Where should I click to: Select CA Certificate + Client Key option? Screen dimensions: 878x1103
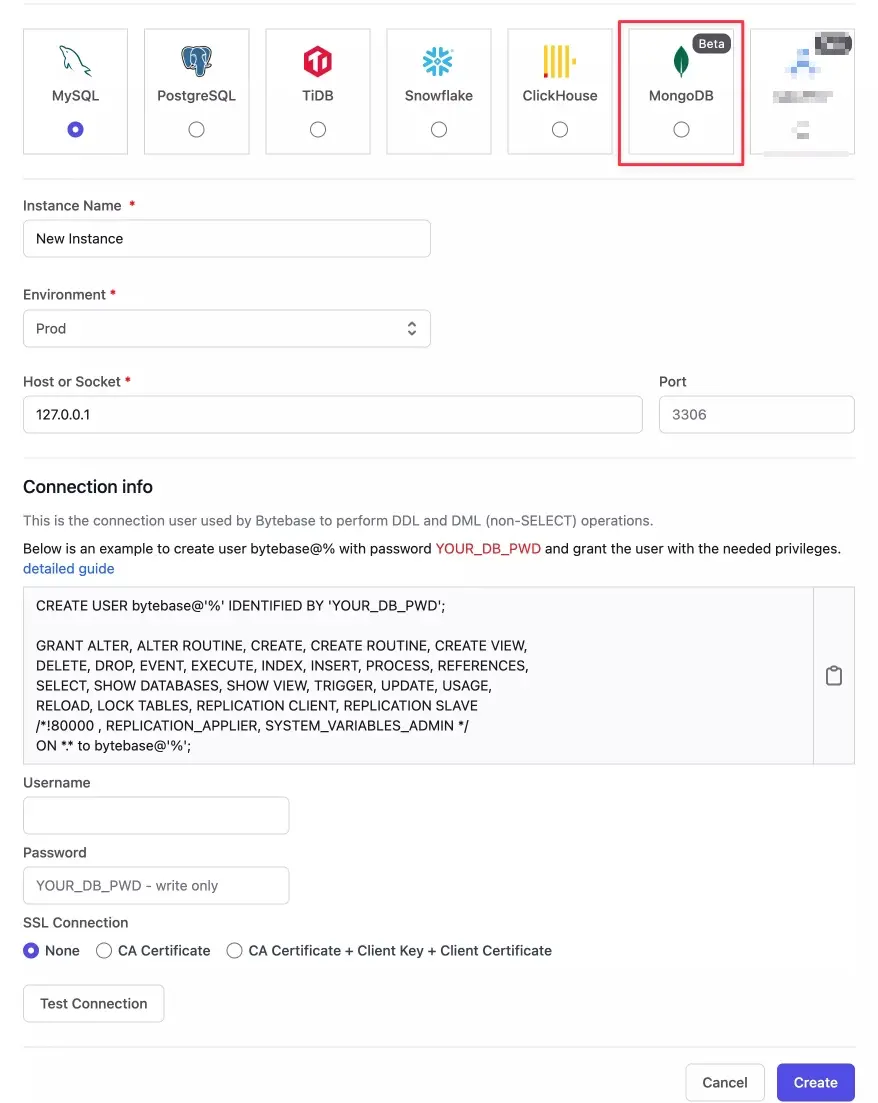(x=234, y=950)
